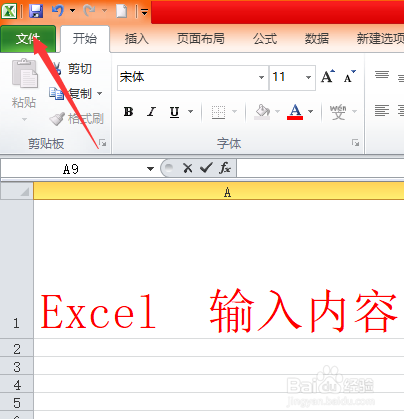Save the workbook with the floppy disk icon
404x419 pixels.
click(x=36, y=11)
